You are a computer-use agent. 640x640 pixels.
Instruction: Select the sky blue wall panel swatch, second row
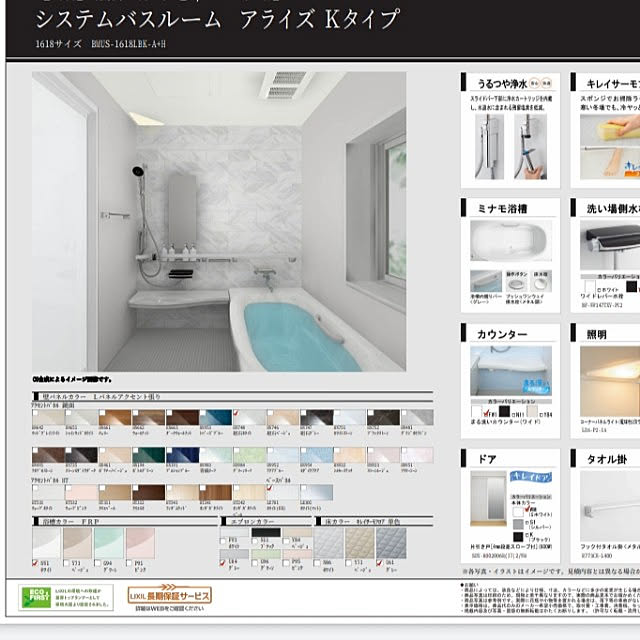tap(316, 455)
